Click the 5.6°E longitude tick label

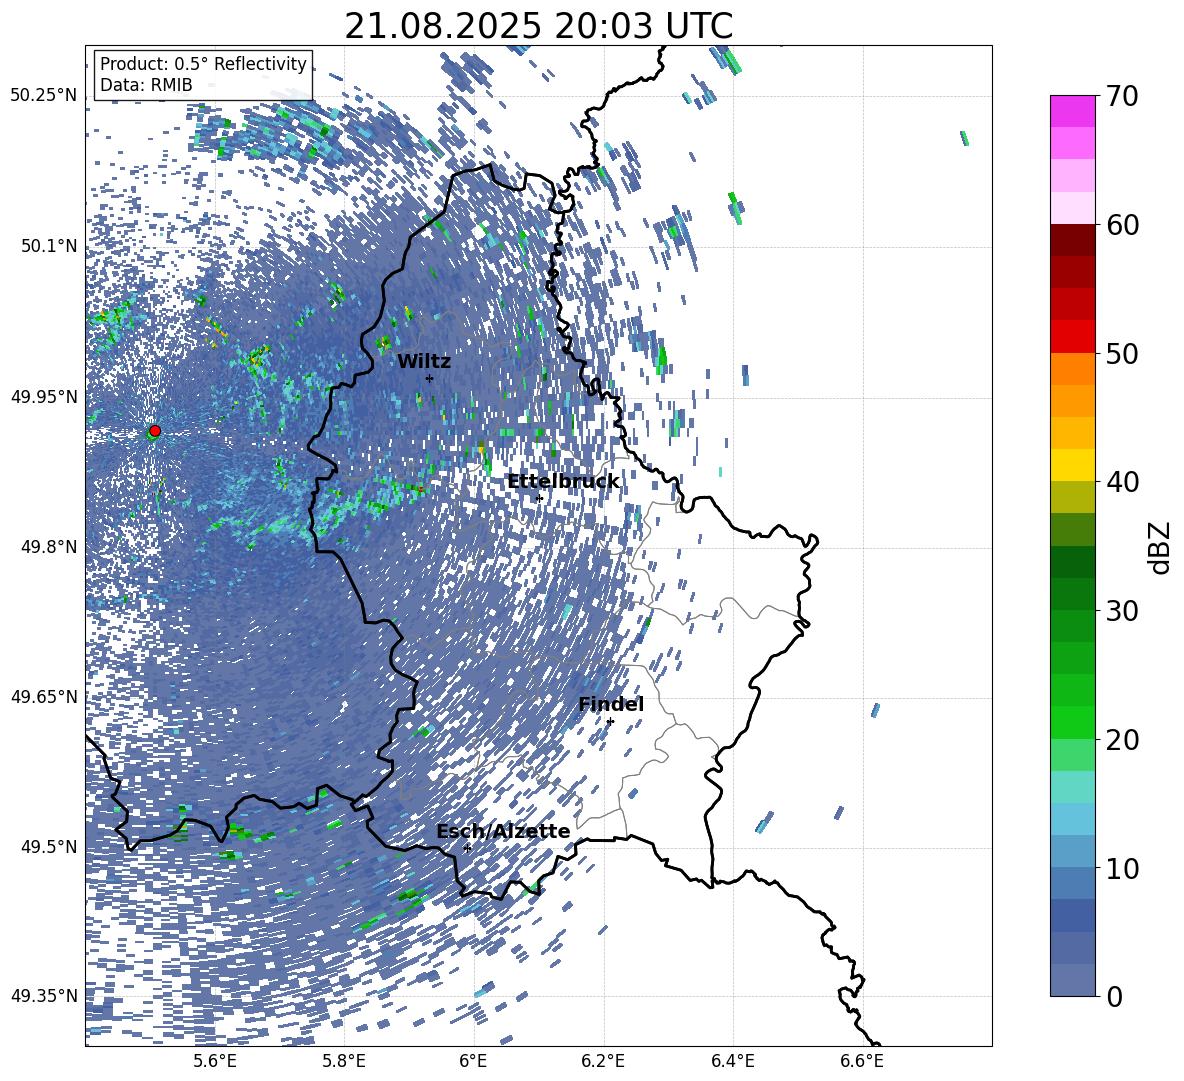[214, 1061]
